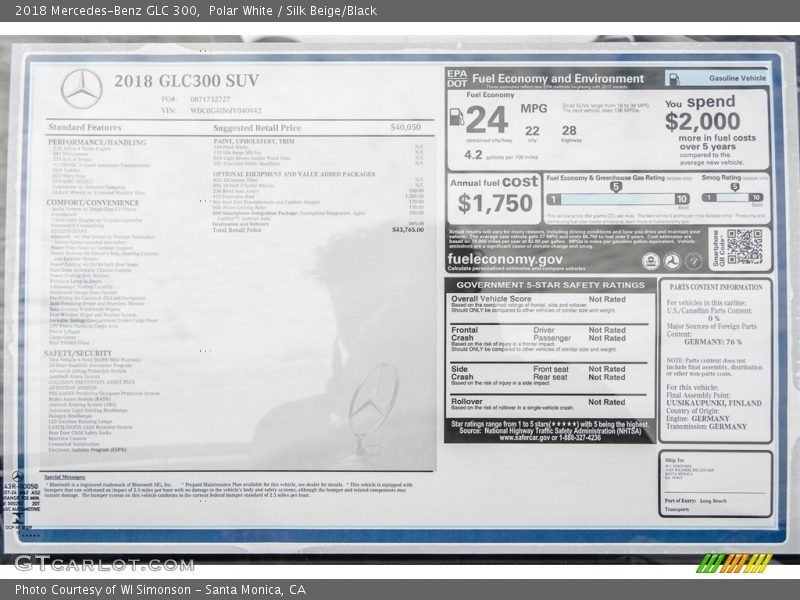The image size is (800, 600).
Task: Click the EPA DOT badge in the header
Action: tap(457, 78)
